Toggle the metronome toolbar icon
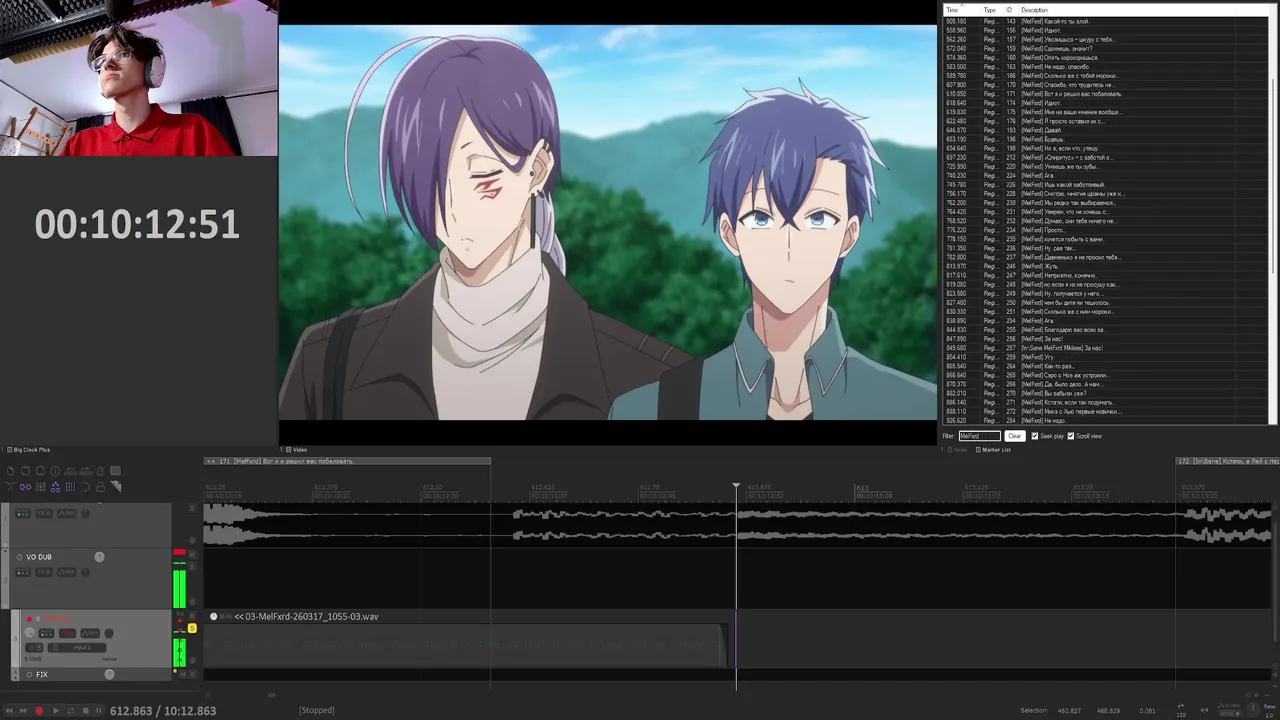The height and width of the screenshot is (720, 1280). (x=100, y=471)
